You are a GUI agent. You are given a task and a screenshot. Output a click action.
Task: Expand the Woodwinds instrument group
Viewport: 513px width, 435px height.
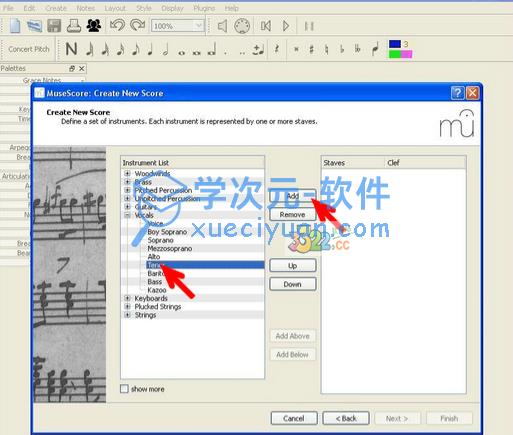(127, 173)
